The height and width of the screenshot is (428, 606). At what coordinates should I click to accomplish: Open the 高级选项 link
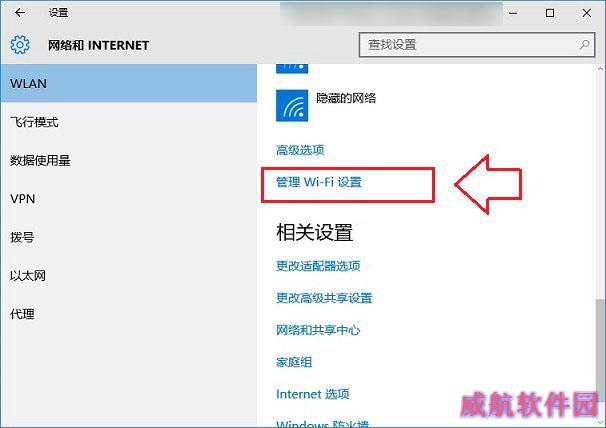[300, 150]
